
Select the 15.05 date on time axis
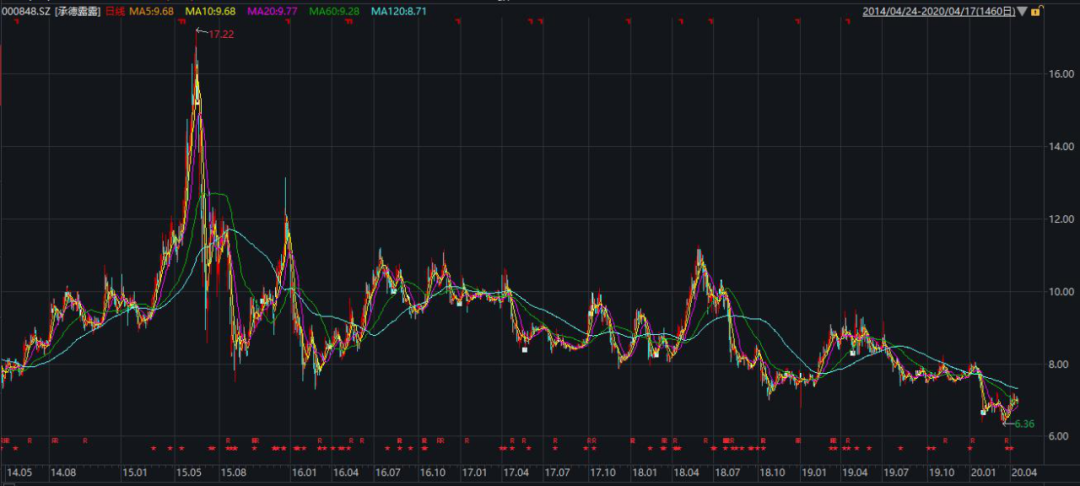coord(190,472)
